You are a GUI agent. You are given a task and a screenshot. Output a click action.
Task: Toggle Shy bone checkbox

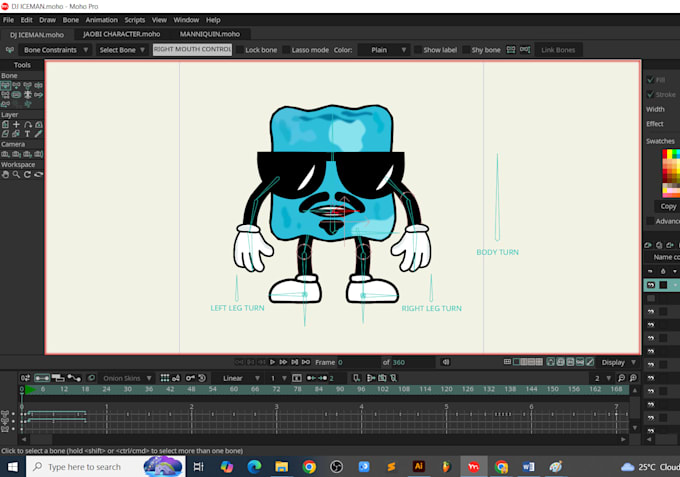(x=466, y=50)
